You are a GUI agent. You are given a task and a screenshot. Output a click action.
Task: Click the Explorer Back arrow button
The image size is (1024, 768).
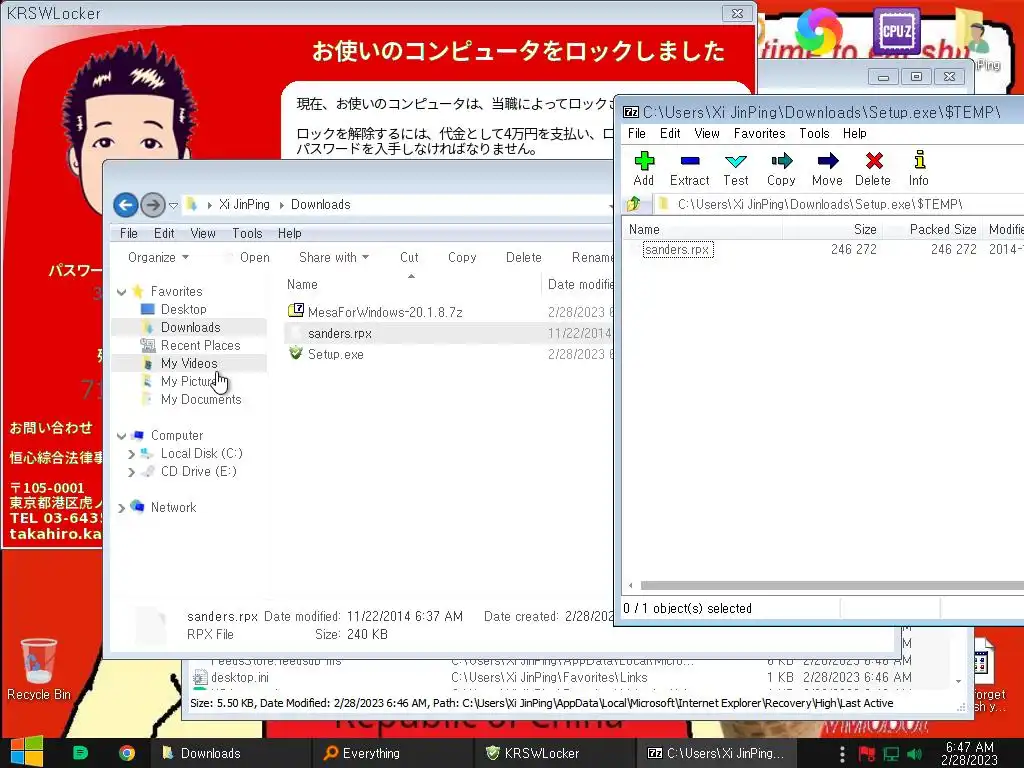click(125, 205)
